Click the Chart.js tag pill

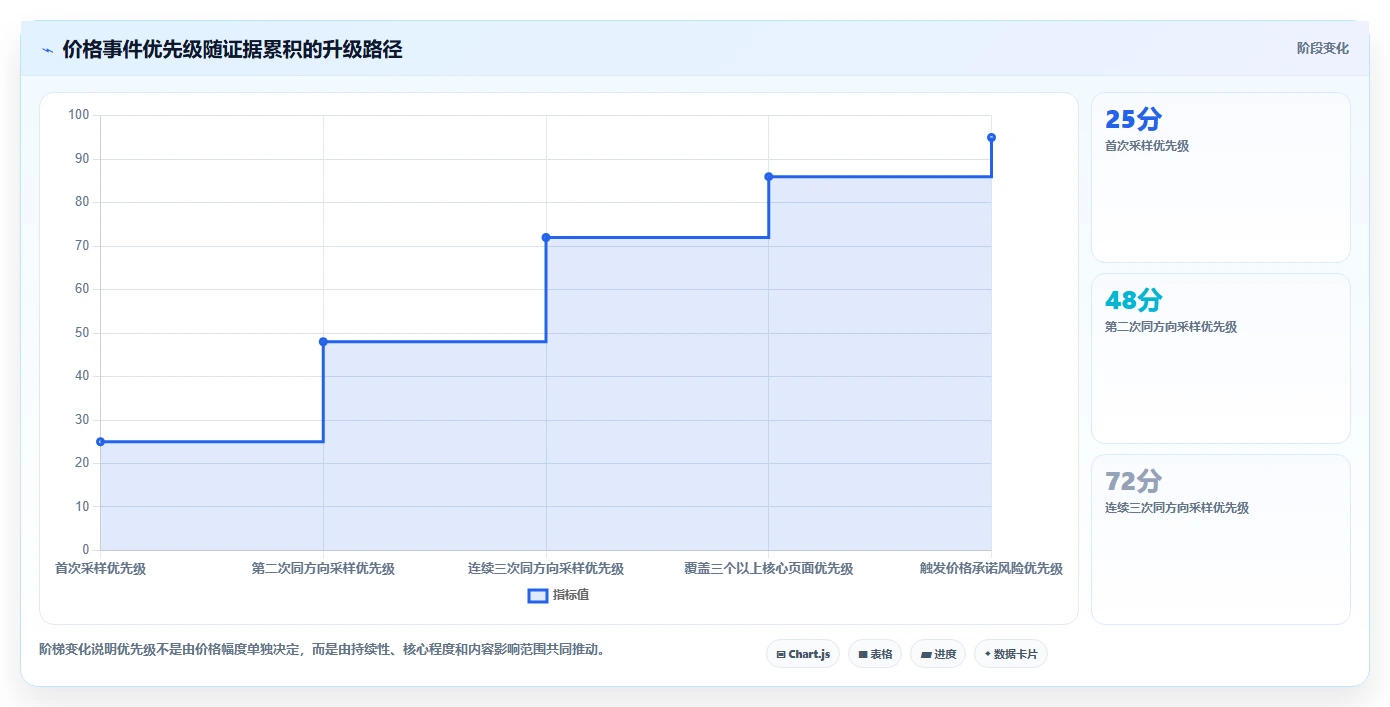click(x=803, y=654)
